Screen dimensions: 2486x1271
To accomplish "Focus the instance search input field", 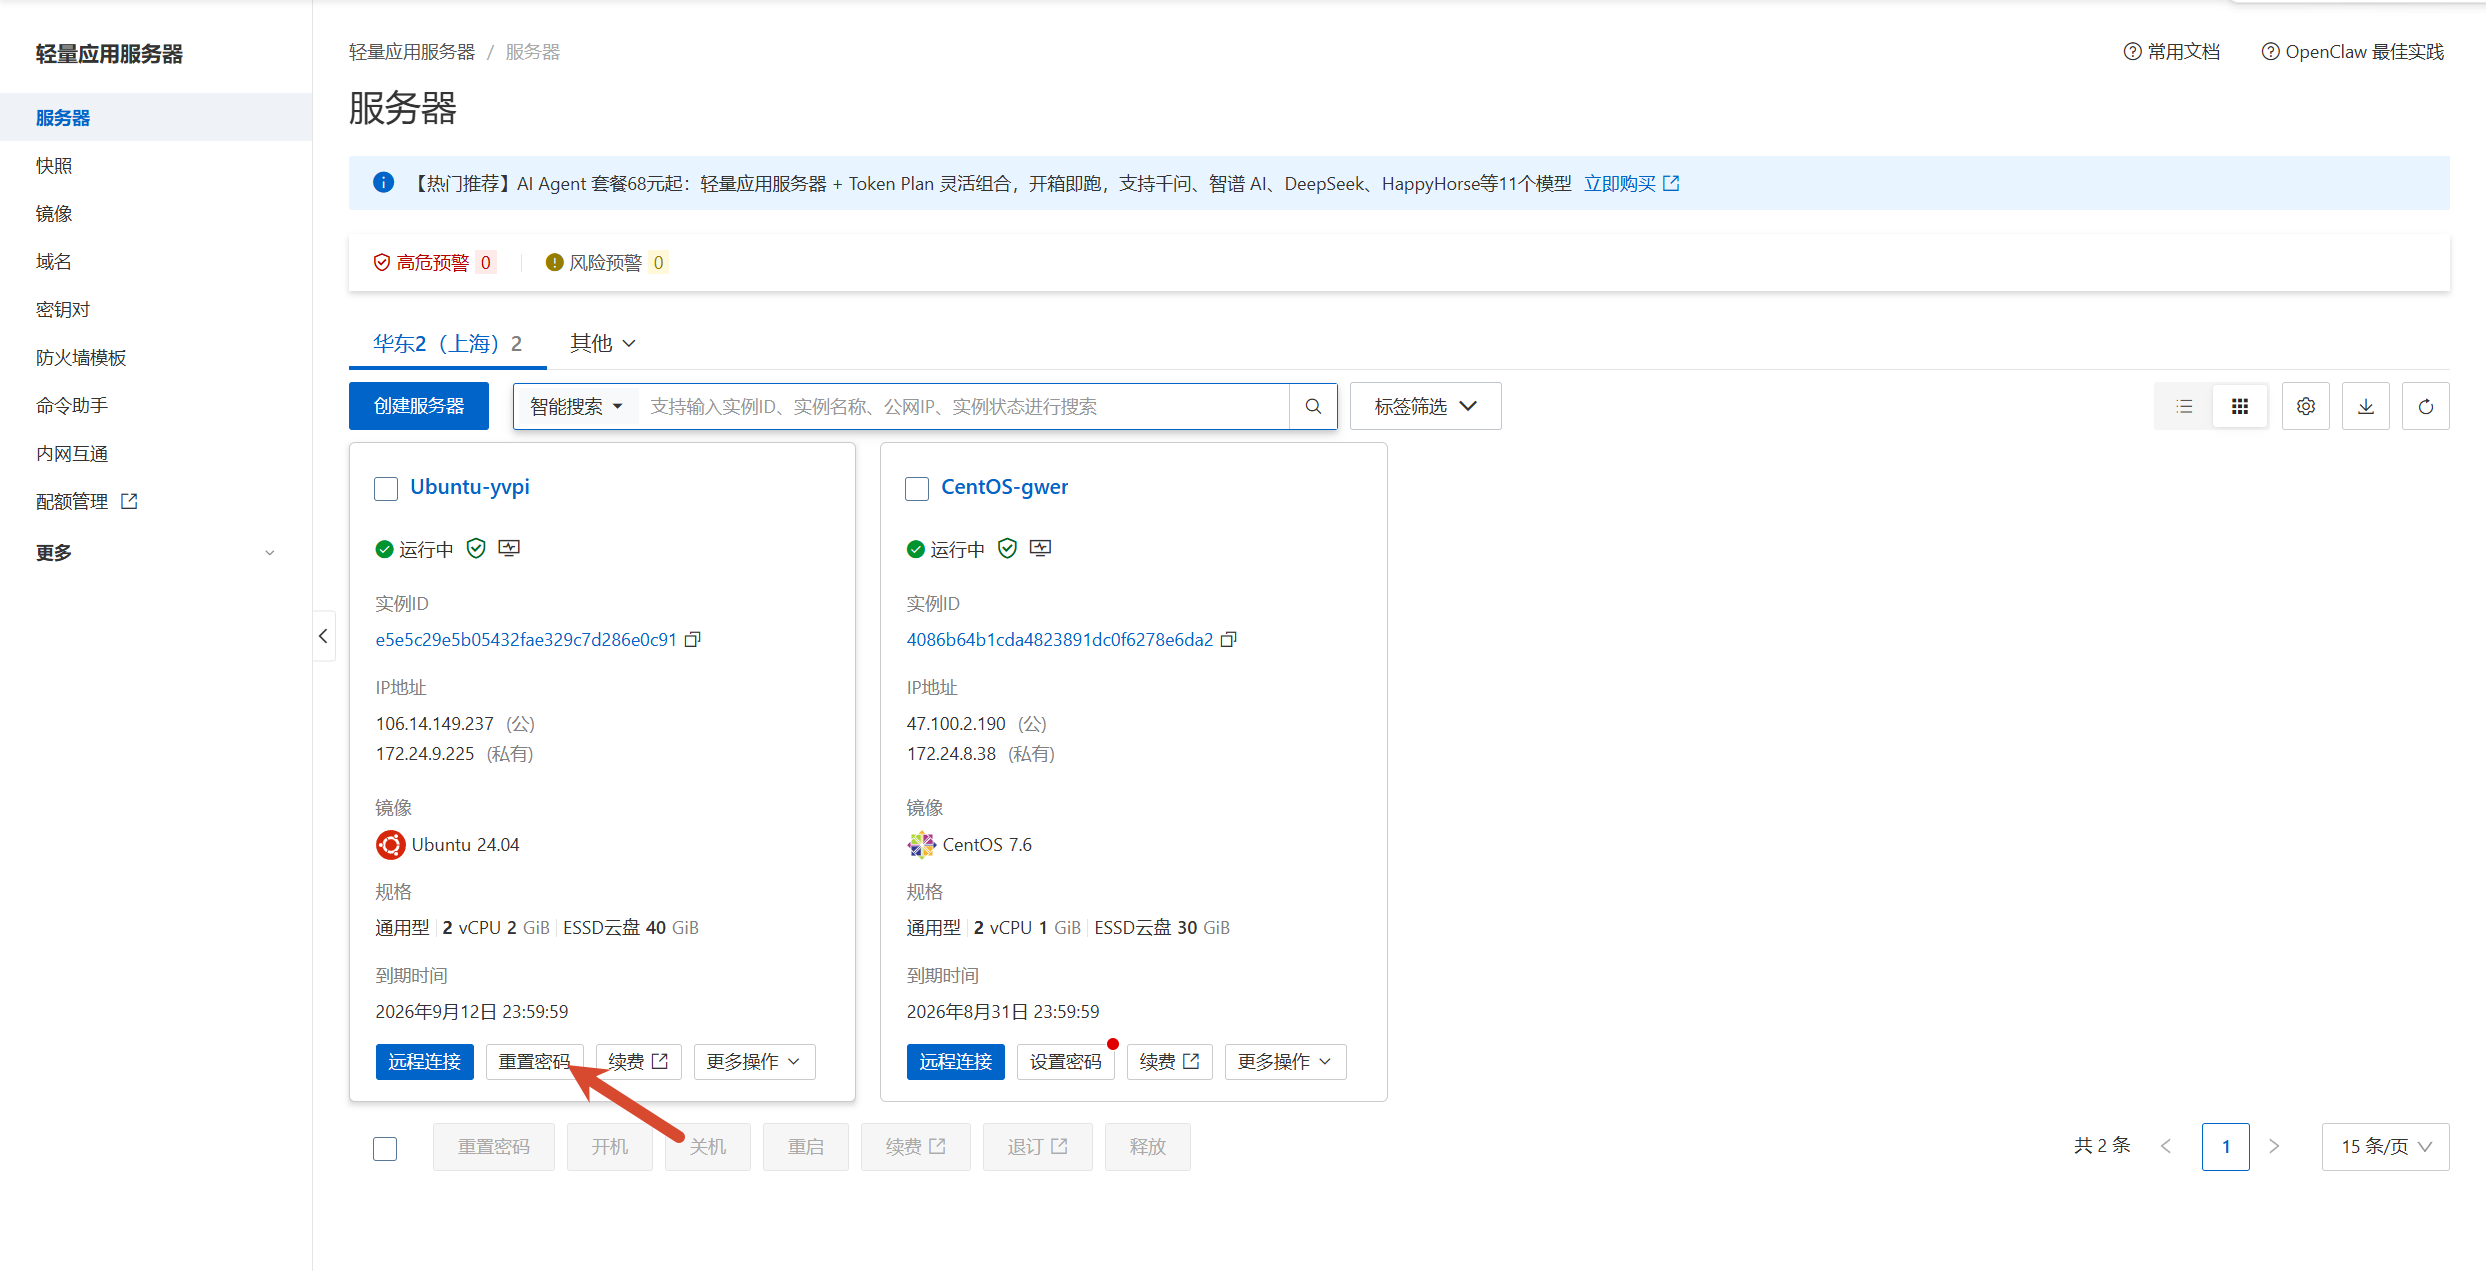I will [963, 406].
